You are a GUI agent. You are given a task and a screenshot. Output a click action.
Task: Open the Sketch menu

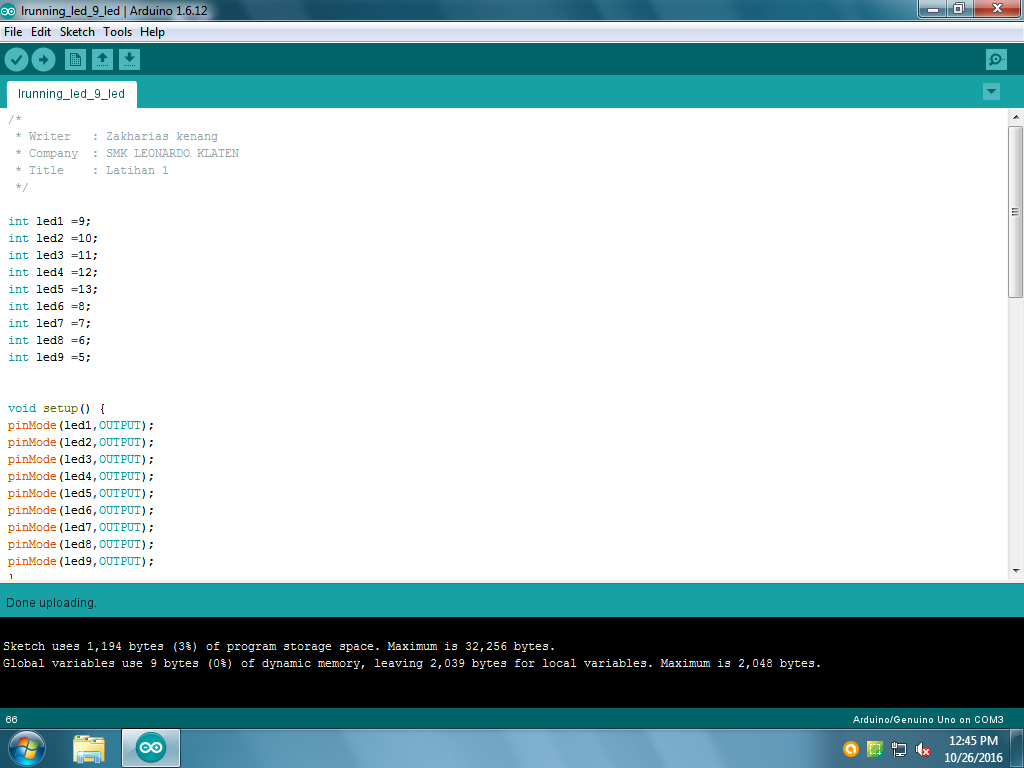pos(77,32)
